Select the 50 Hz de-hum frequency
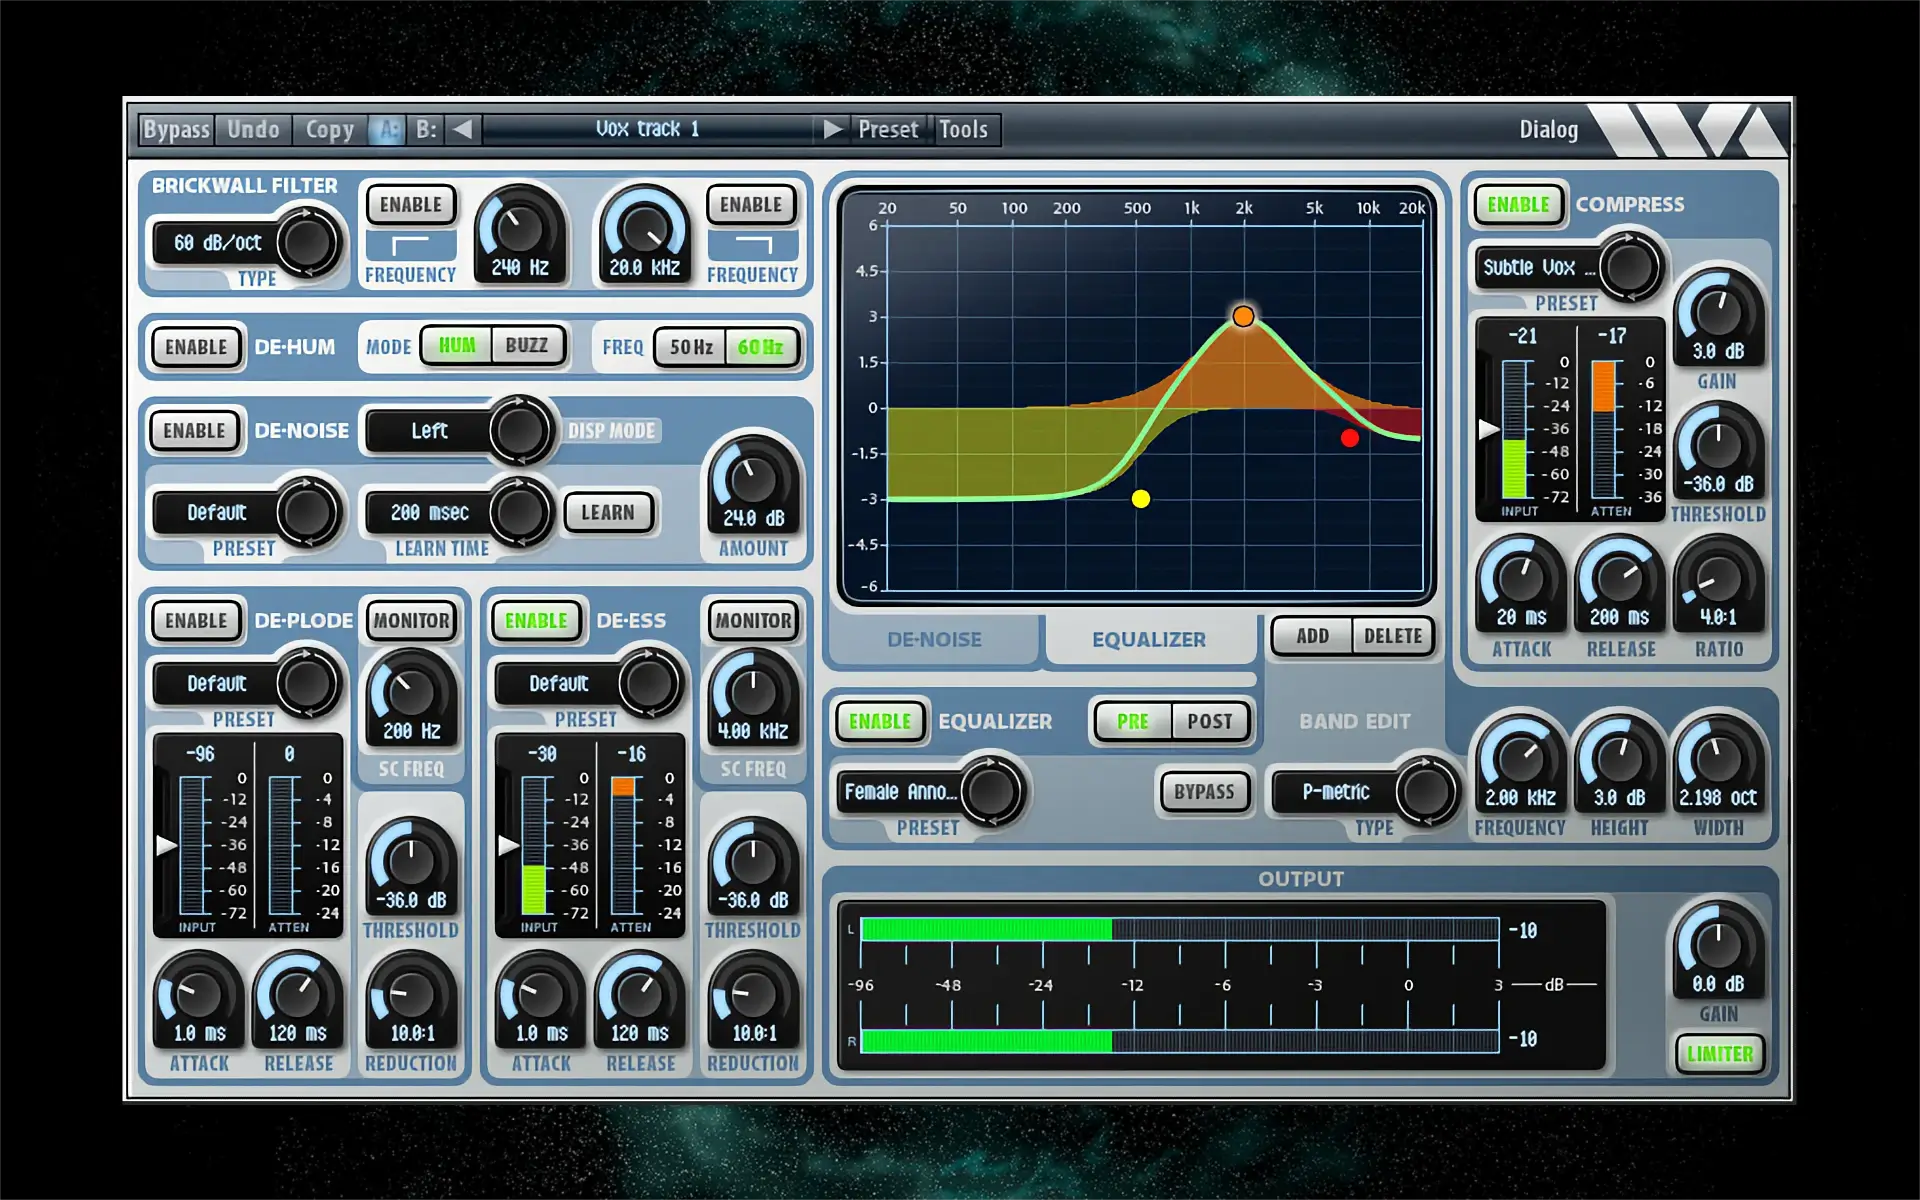The height and width of the screenshot is (1200, 1920). [x=690, y=347]
